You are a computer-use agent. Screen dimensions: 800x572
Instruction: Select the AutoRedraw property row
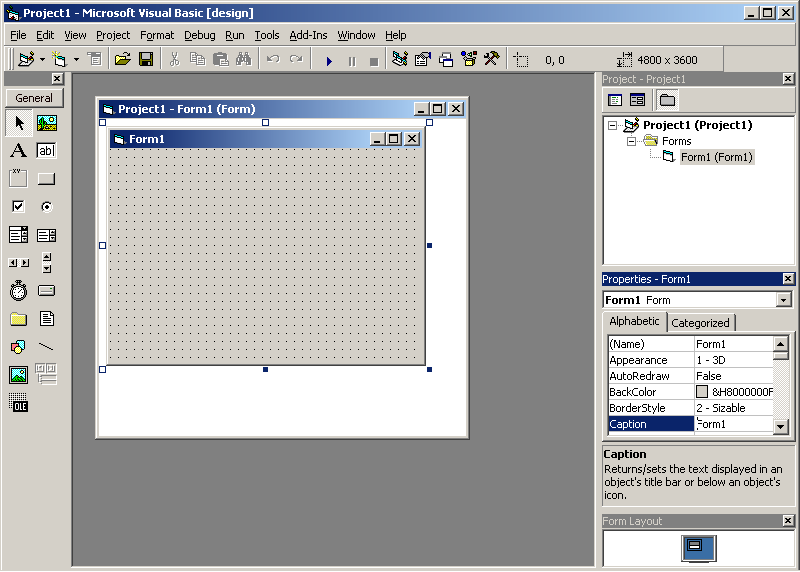pos(690,376)
